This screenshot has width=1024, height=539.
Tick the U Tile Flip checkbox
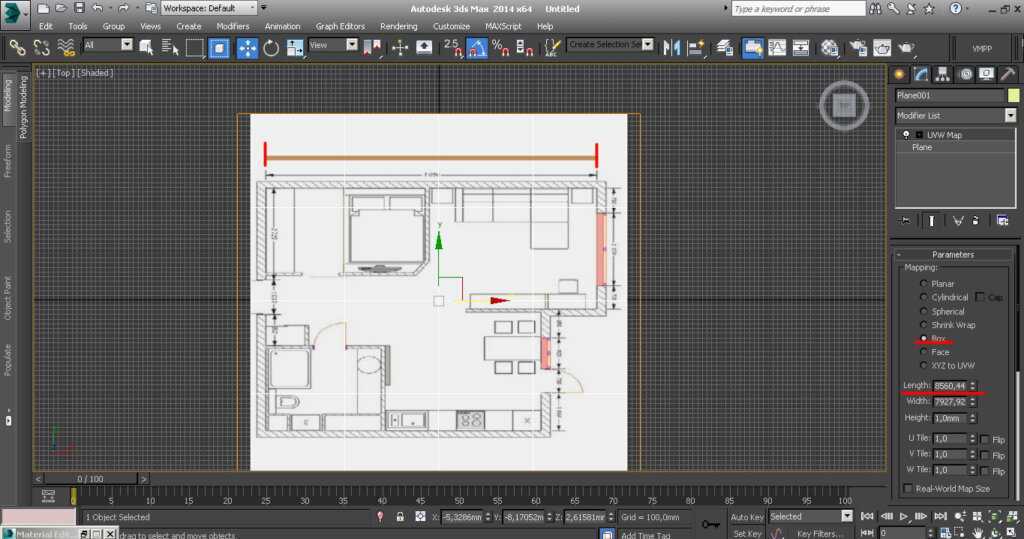pyautogui.click(x=985, y=439)
